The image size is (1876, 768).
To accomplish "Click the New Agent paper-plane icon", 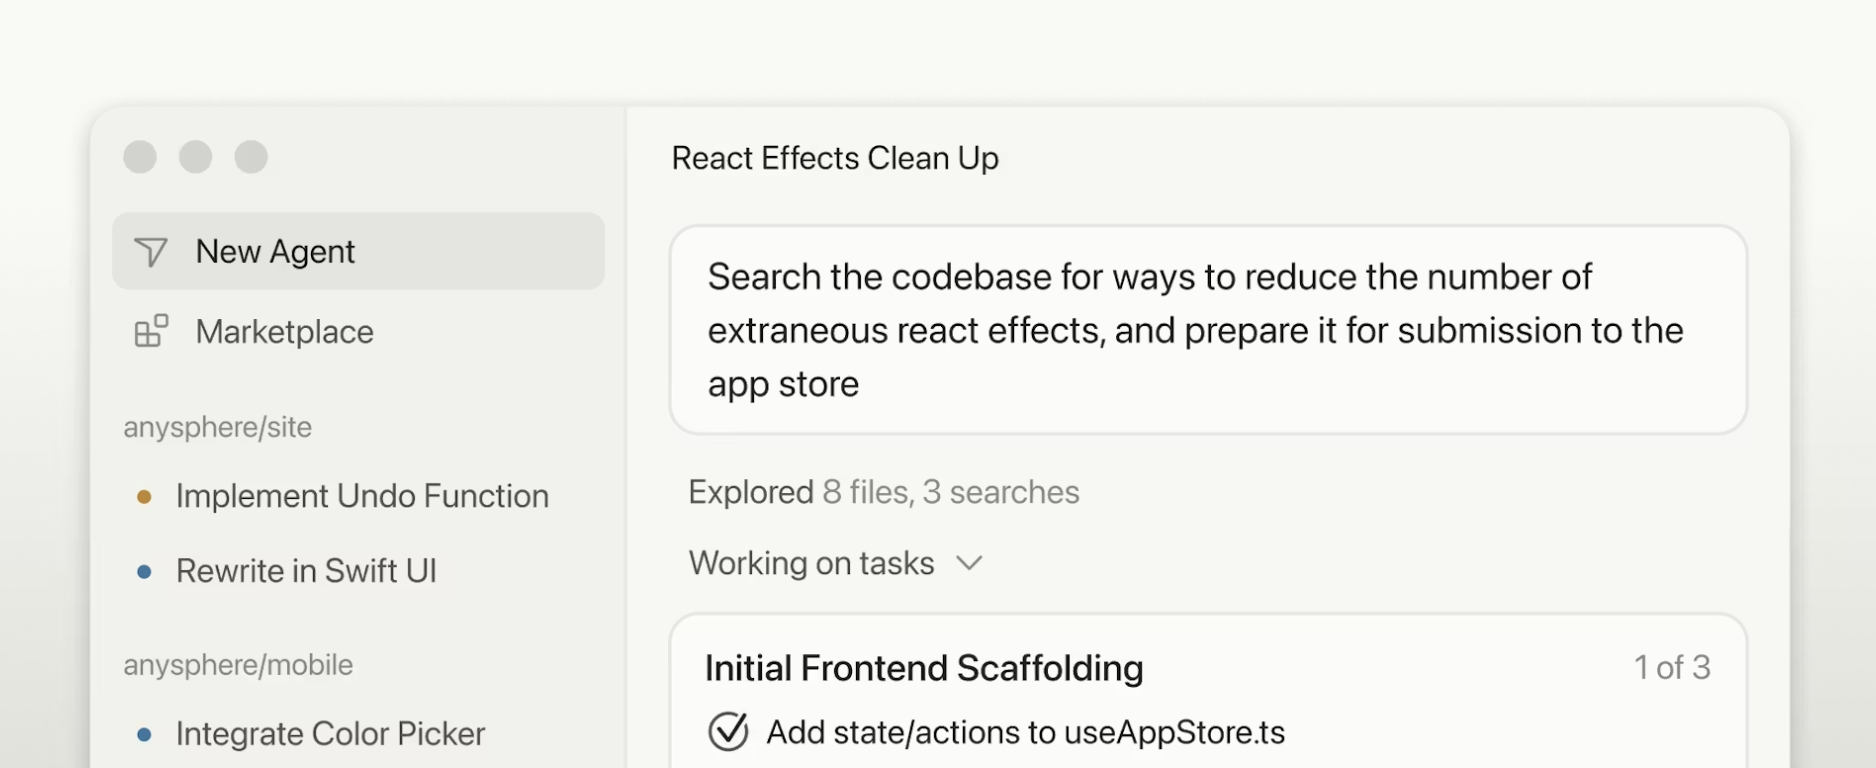I will tap(151, 252).
